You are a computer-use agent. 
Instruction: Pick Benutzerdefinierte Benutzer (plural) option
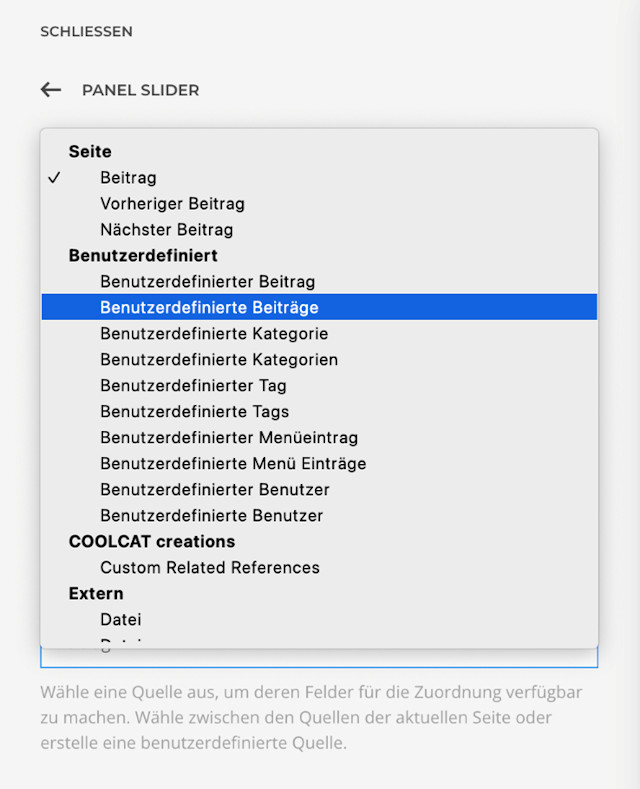(x=211, y=516)
